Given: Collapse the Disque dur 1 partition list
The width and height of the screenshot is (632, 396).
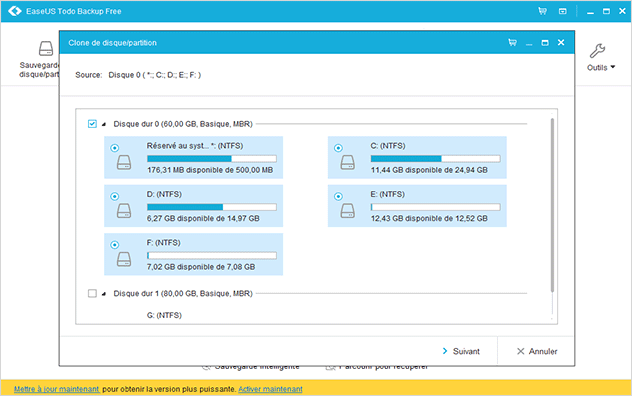Looking at the screenshot, I should 104,294.
